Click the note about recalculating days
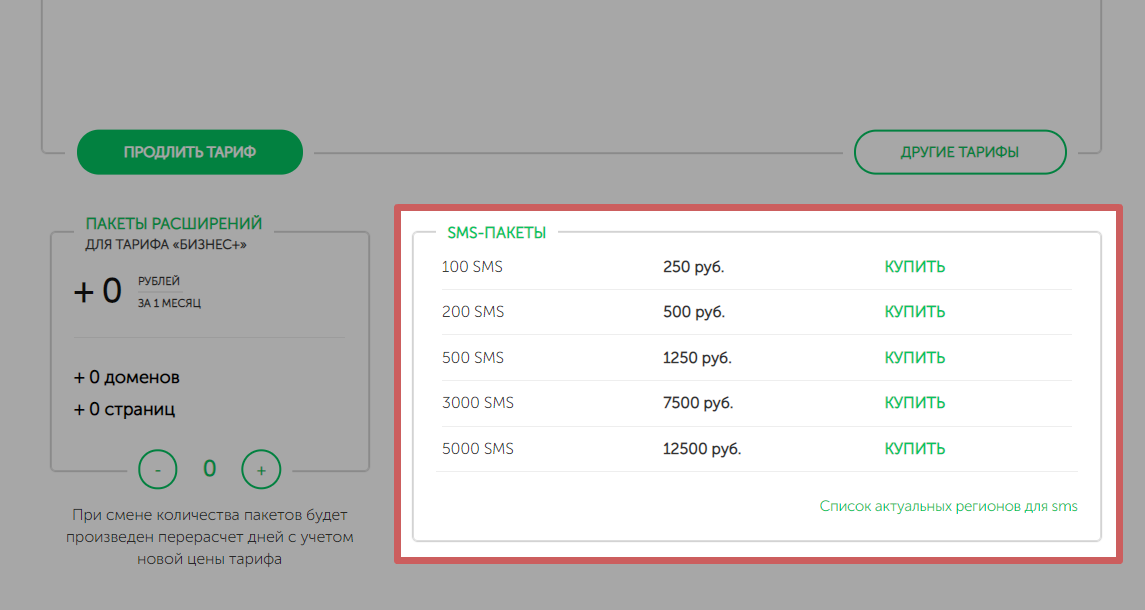Viewport: 1145px width, 610px height. 209,537
